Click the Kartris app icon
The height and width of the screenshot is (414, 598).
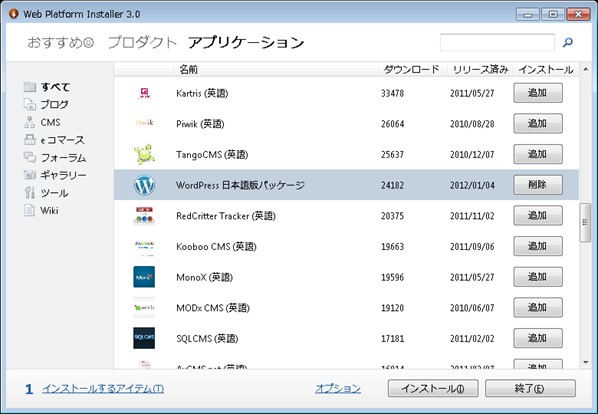pos(144,93)
